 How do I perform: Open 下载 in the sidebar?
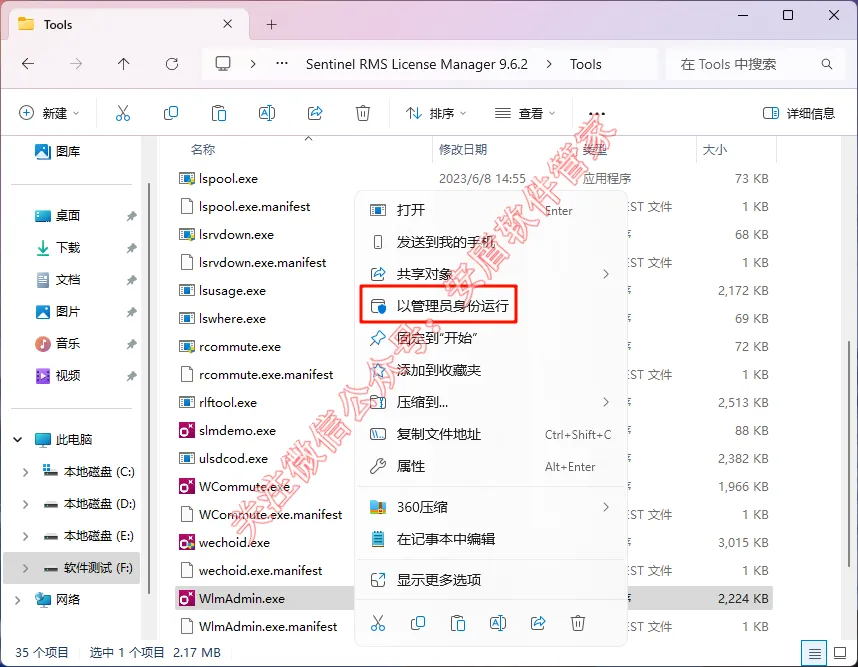(58, 248)
